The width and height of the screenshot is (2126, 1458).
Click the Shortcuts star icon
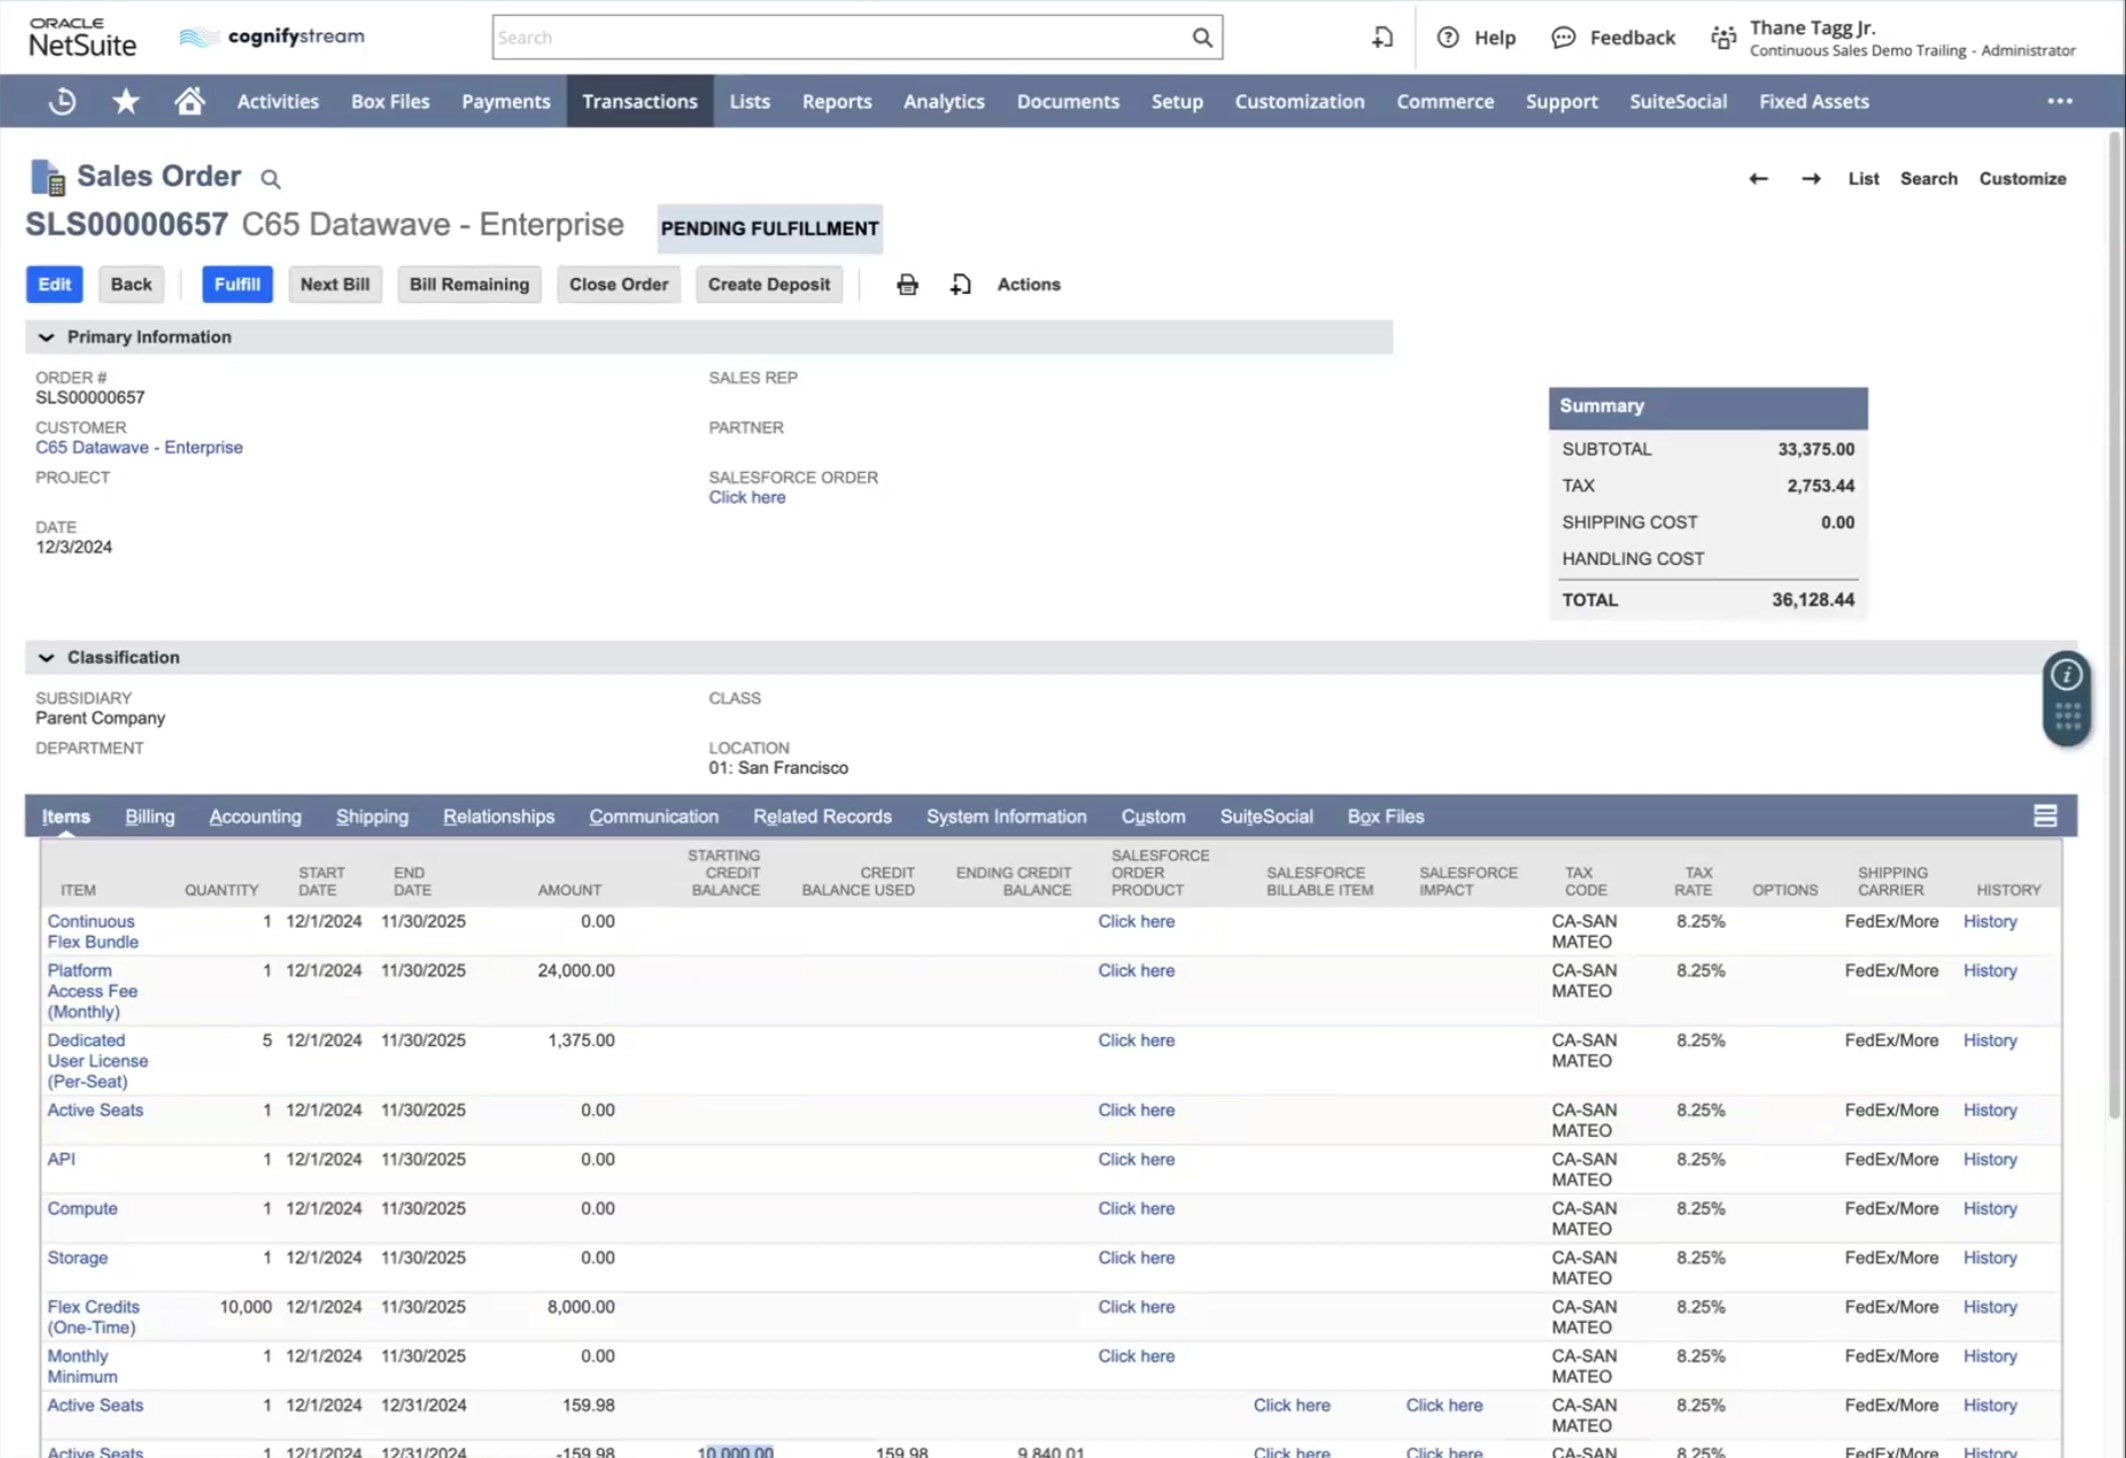coord(126,101)
